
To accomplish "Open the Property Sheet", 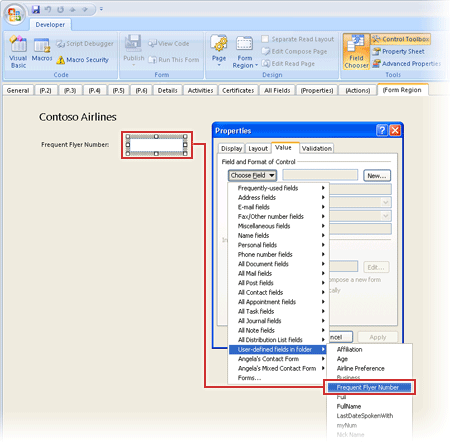I will pos(398,51).
